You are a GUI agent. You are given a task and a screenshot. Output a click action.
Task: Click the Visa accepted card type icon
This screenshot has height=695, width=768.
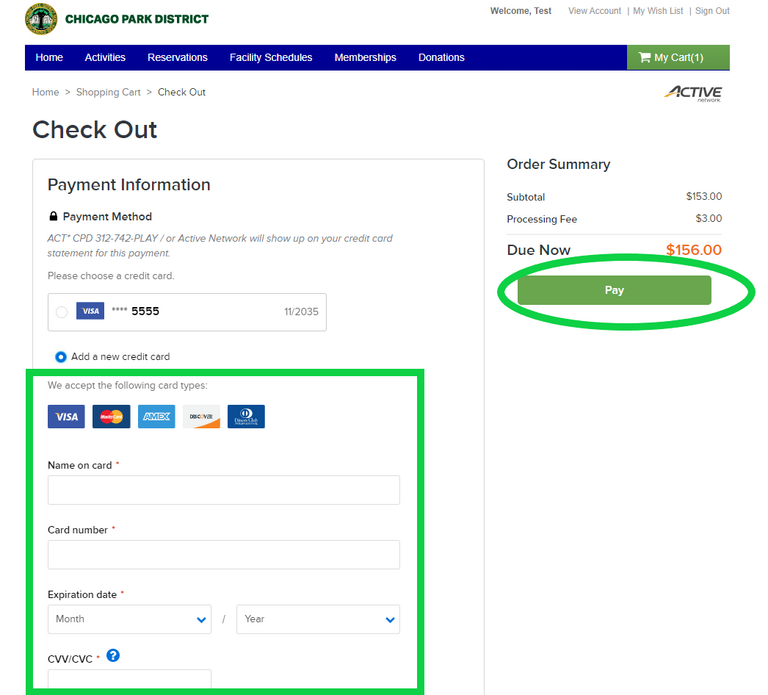coord(66,416)
